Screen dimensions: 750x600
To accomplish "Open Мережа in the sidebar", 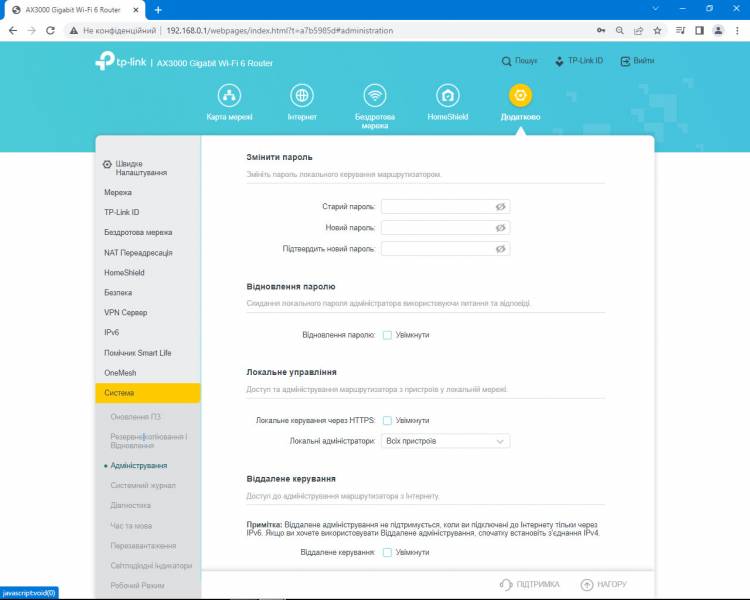I will pyautogui.click(x=118, y=192).
